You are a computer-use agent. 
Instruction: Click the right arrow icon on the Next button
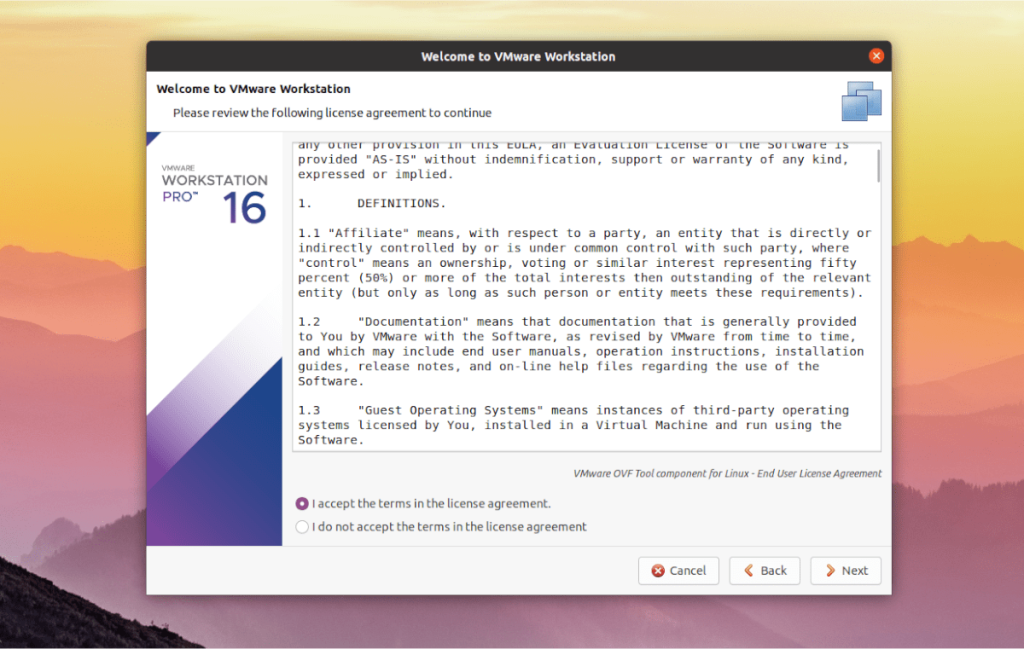tap(830, 571)
